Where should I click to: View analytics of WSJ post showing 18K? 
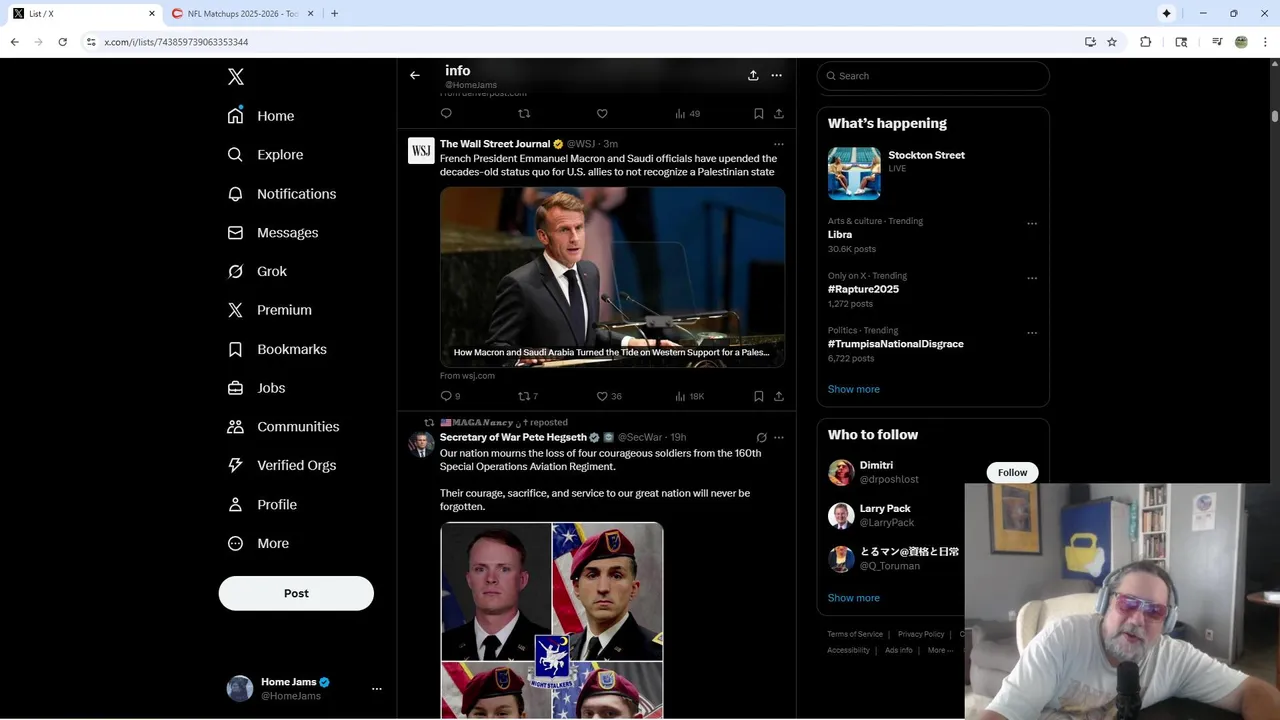pyautogui.click(x=689, y=396)
